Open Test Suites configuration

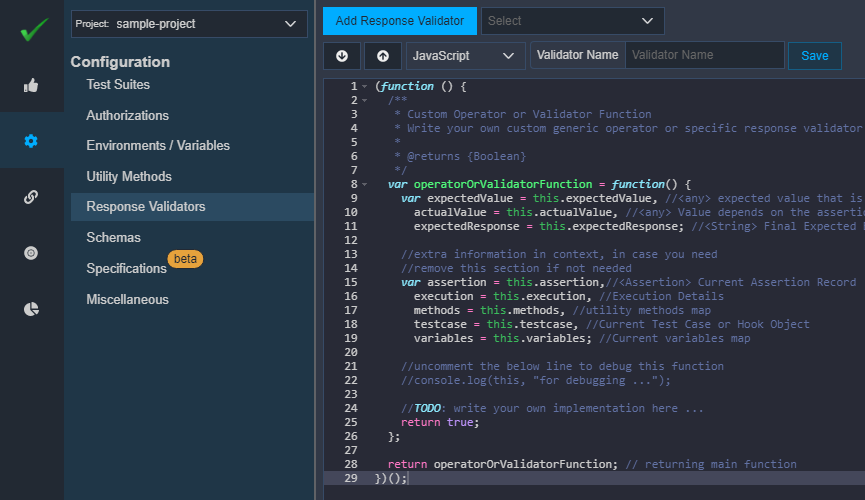[x=118, y=84]
